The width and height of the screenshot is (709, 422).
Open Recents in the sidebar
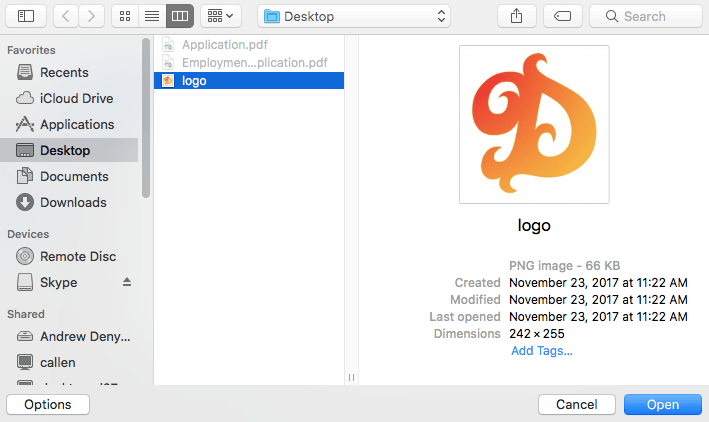[69, 72]
